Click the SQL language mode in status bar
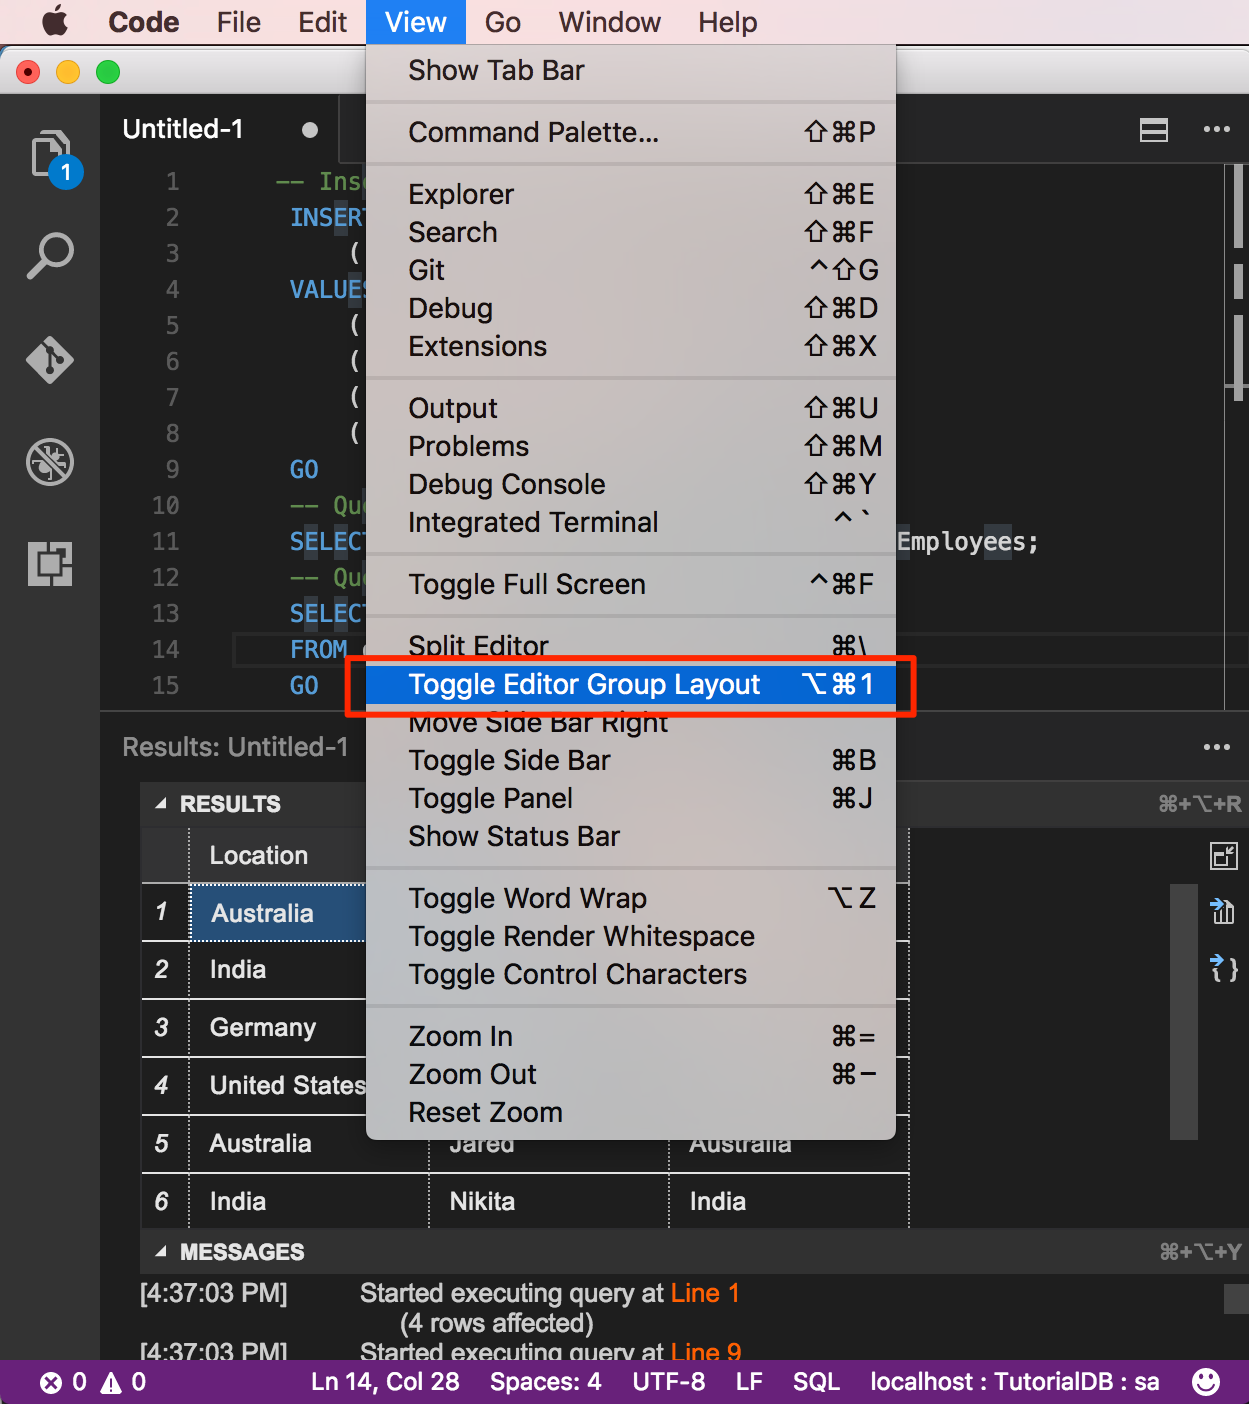 (x=816, y=1382)
